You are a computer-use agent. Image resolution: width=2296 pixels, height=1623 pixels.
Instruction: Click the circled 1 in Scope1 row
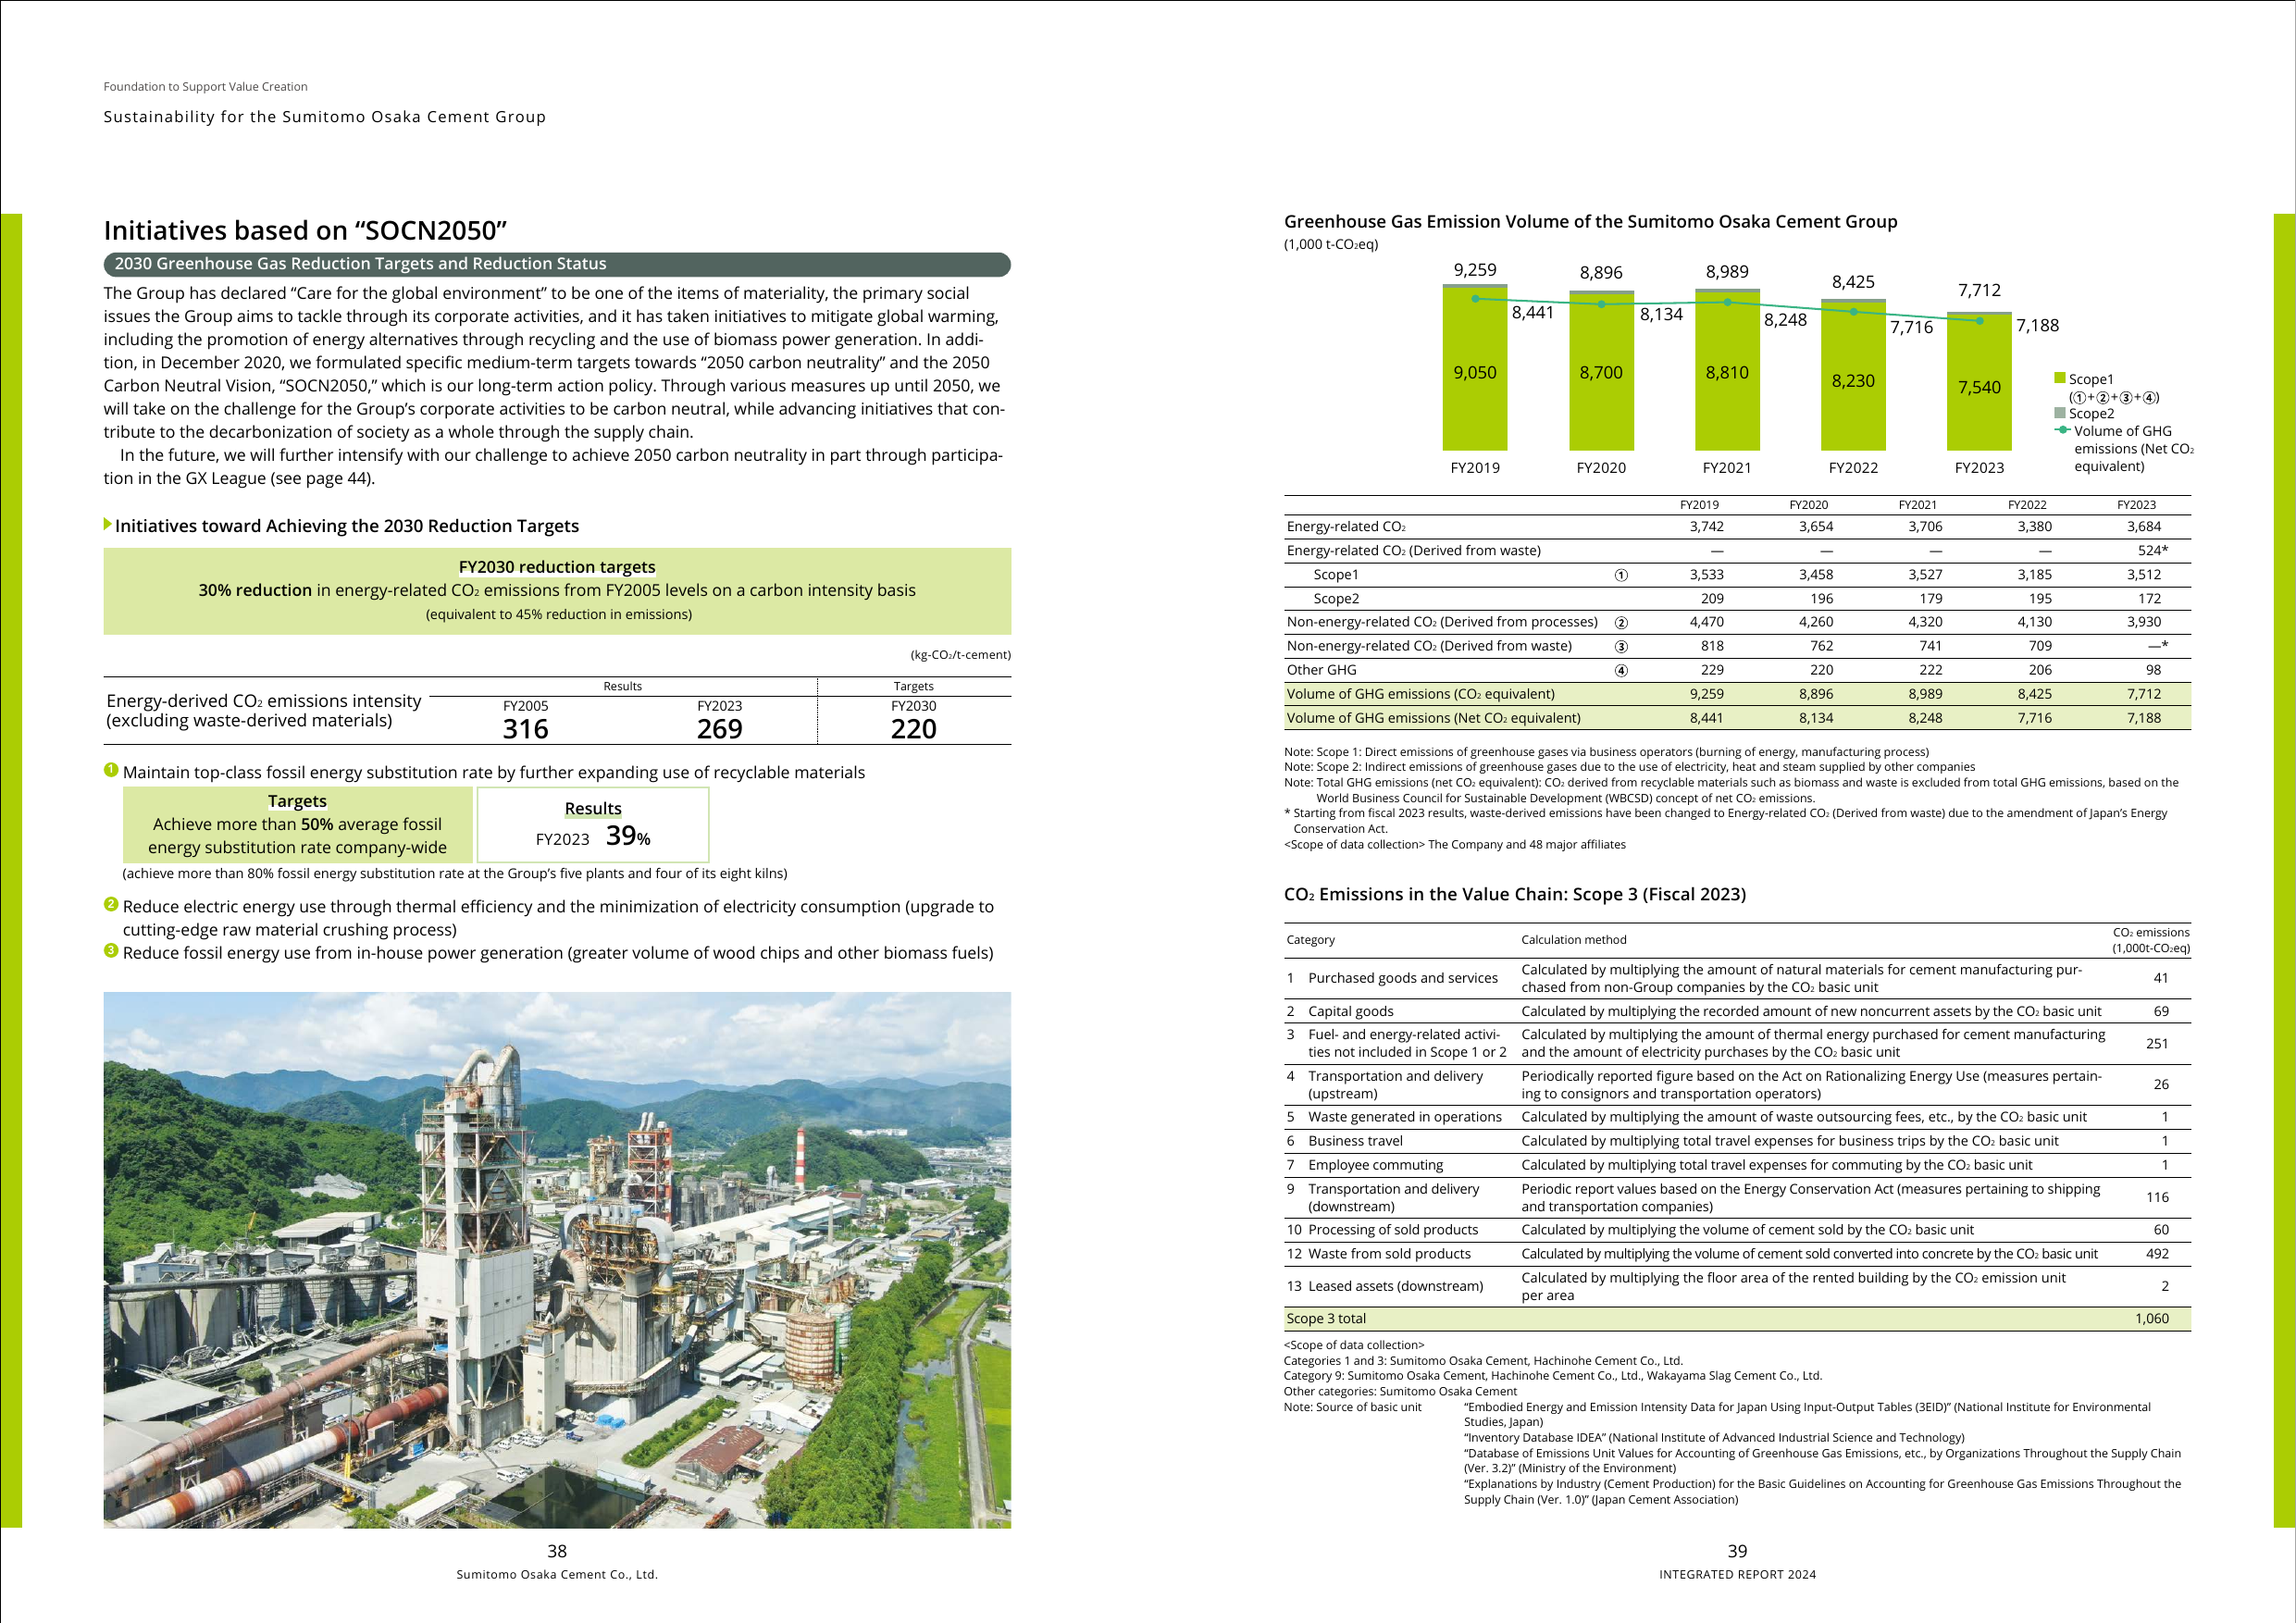[1621, 575]
